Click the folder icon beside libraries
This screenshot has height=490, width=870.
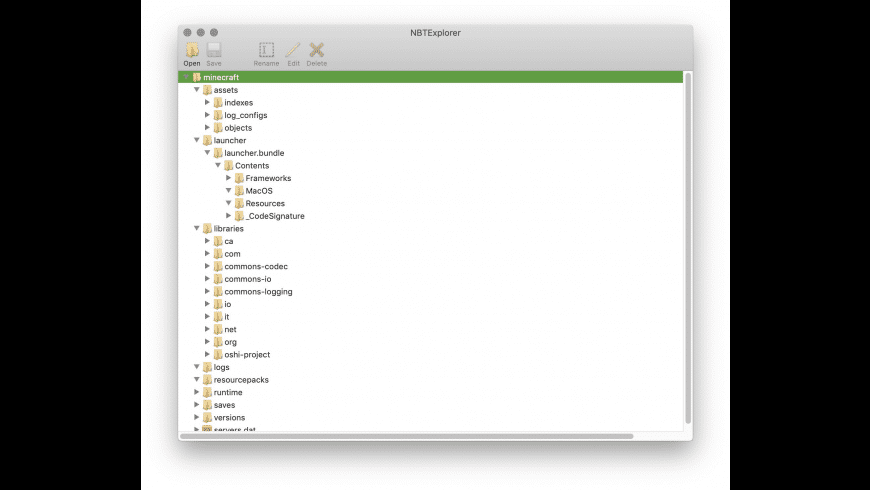(x=207, y=228)
